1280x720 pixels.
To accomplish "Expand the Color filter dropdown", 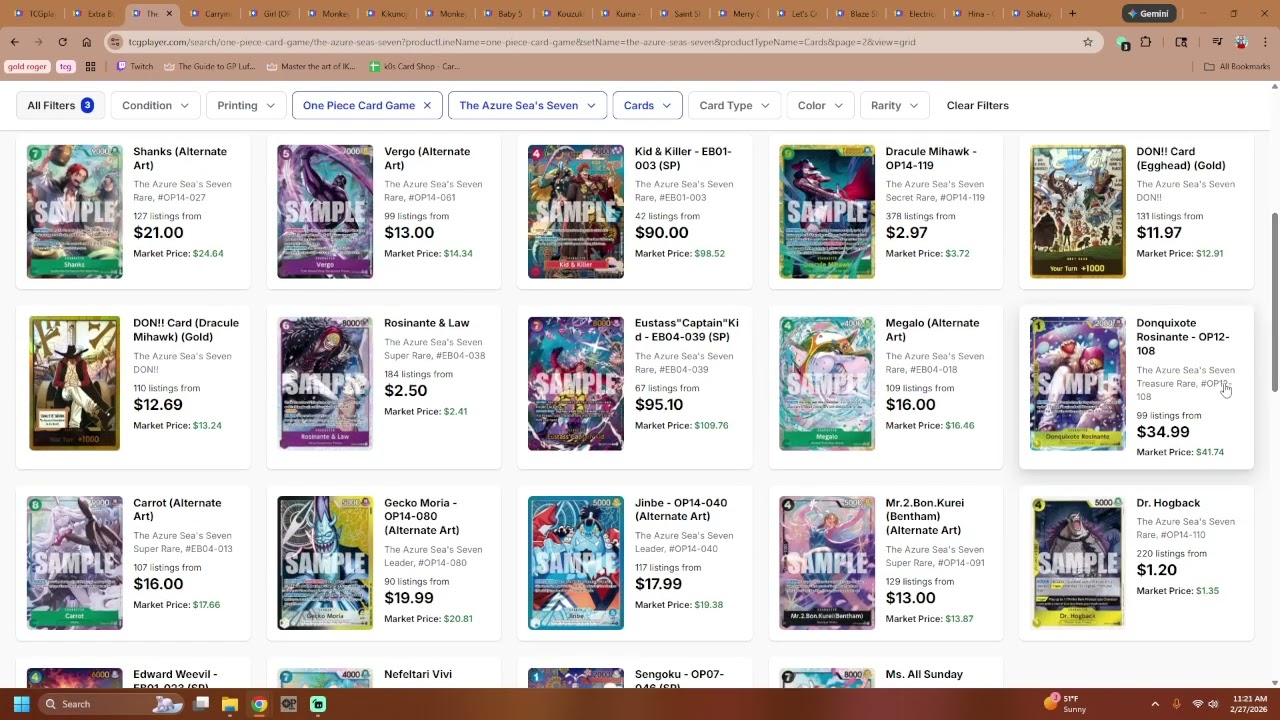I will [x=819, y=105].
